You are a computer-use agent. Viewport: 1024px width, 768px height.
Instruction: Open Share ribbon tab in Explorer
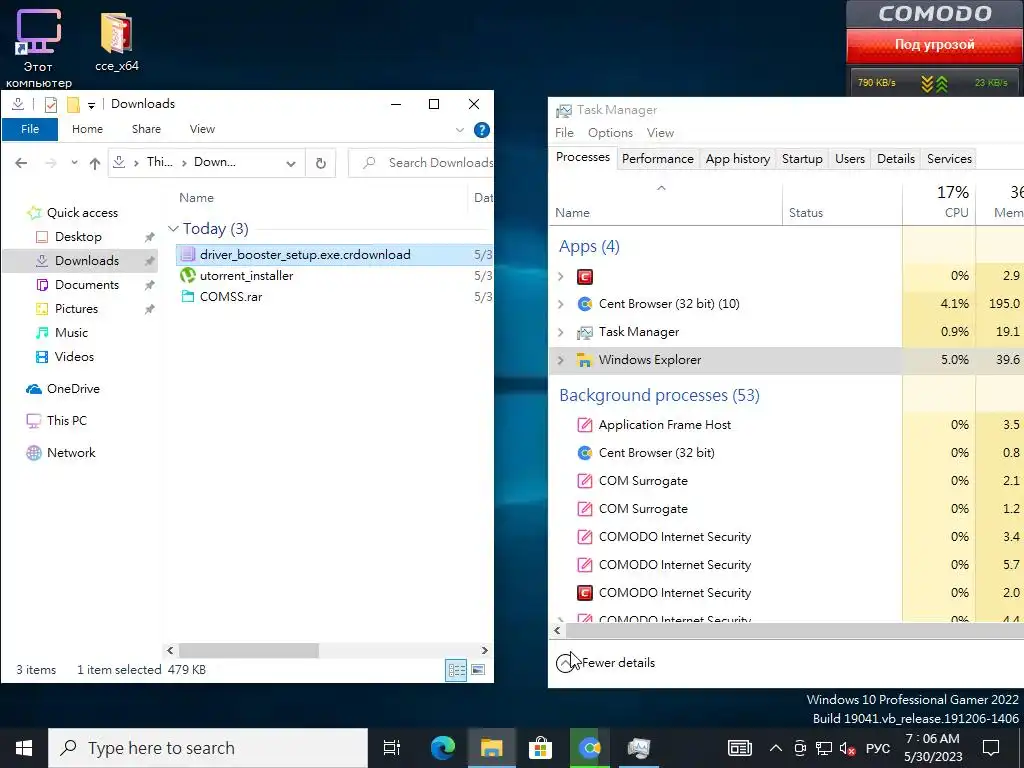(x=146, y=129)
